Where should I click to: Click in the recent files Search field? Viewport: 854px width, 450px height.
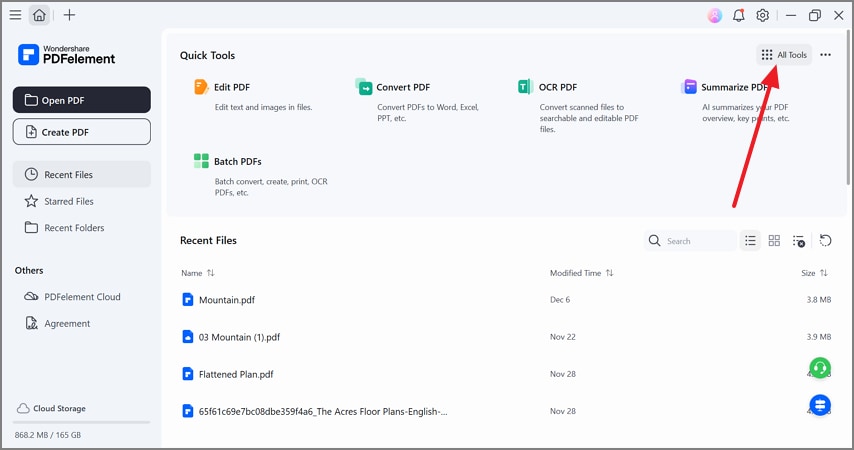[x=690, y=241]
